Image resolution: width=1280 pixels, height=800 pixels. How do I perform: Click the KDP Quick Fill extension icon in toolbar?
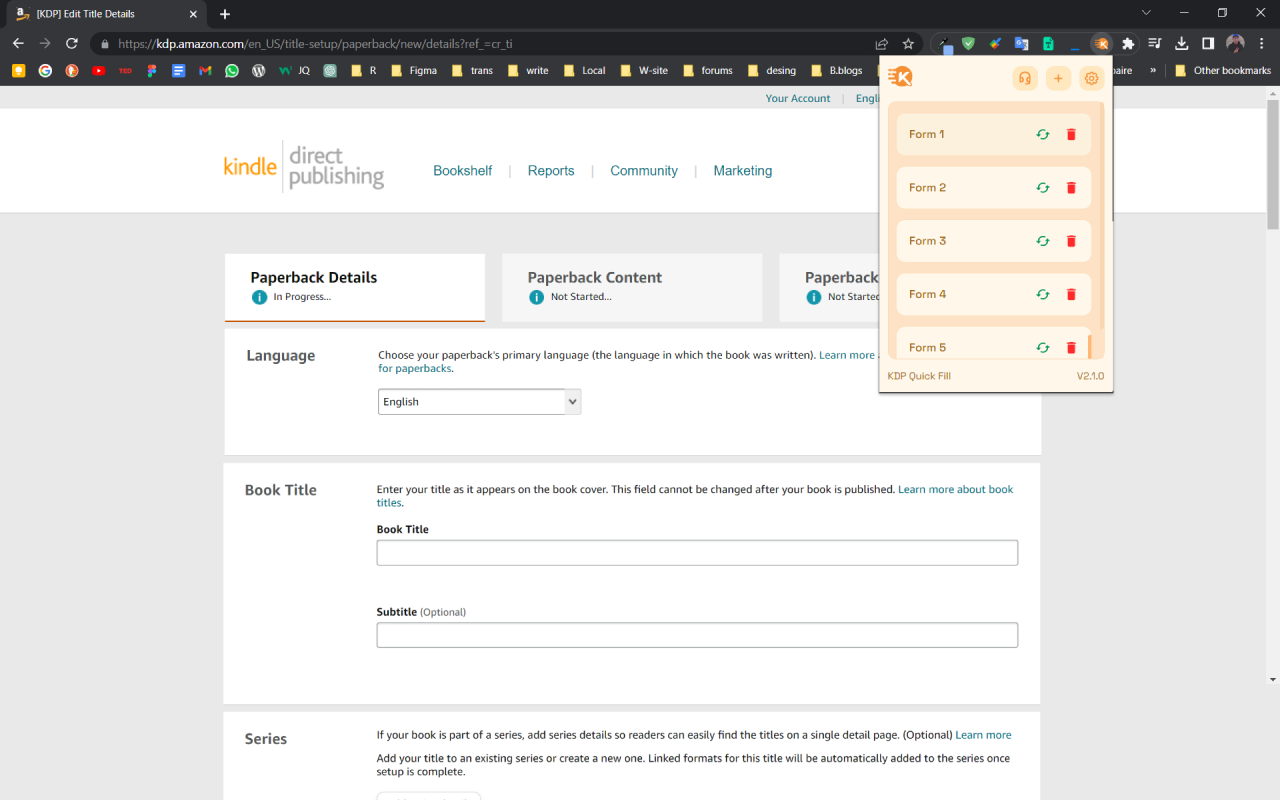(x=1101, y=44)
